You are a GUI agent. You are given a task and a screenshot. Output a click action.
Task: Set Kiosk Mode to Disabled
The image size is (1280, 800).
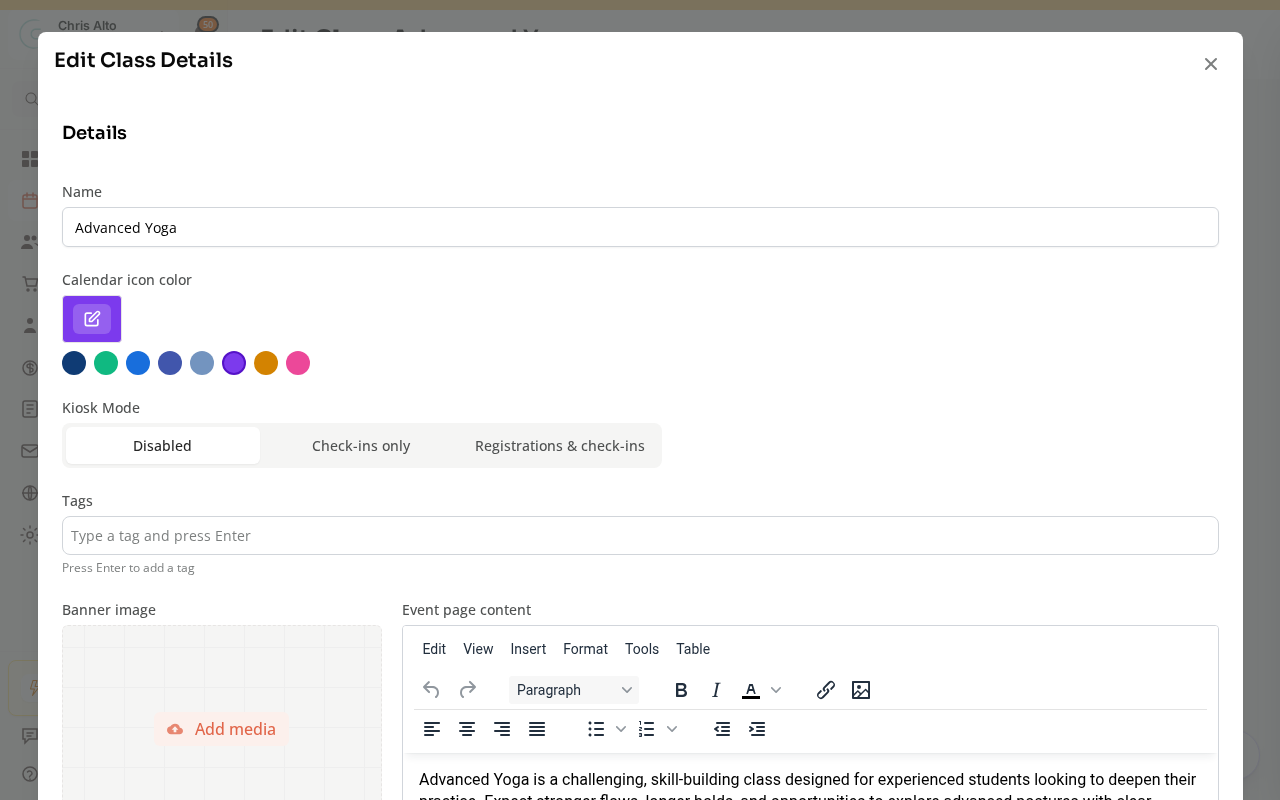pos(162,446)
